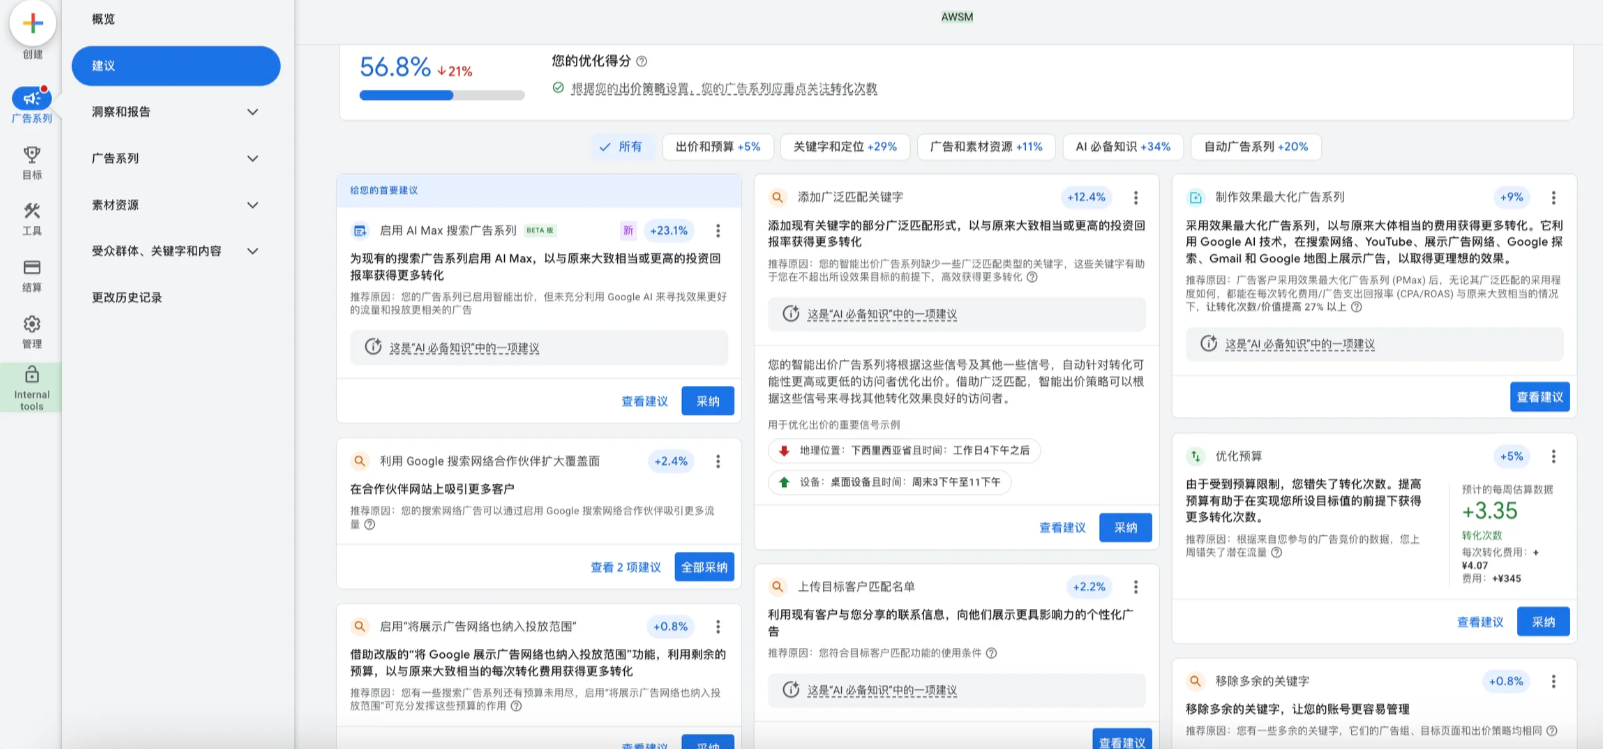Screen dimensions: 1603x749
Task: Filter by 自动广告系列 +20%
Action: tap(1256, 147)
